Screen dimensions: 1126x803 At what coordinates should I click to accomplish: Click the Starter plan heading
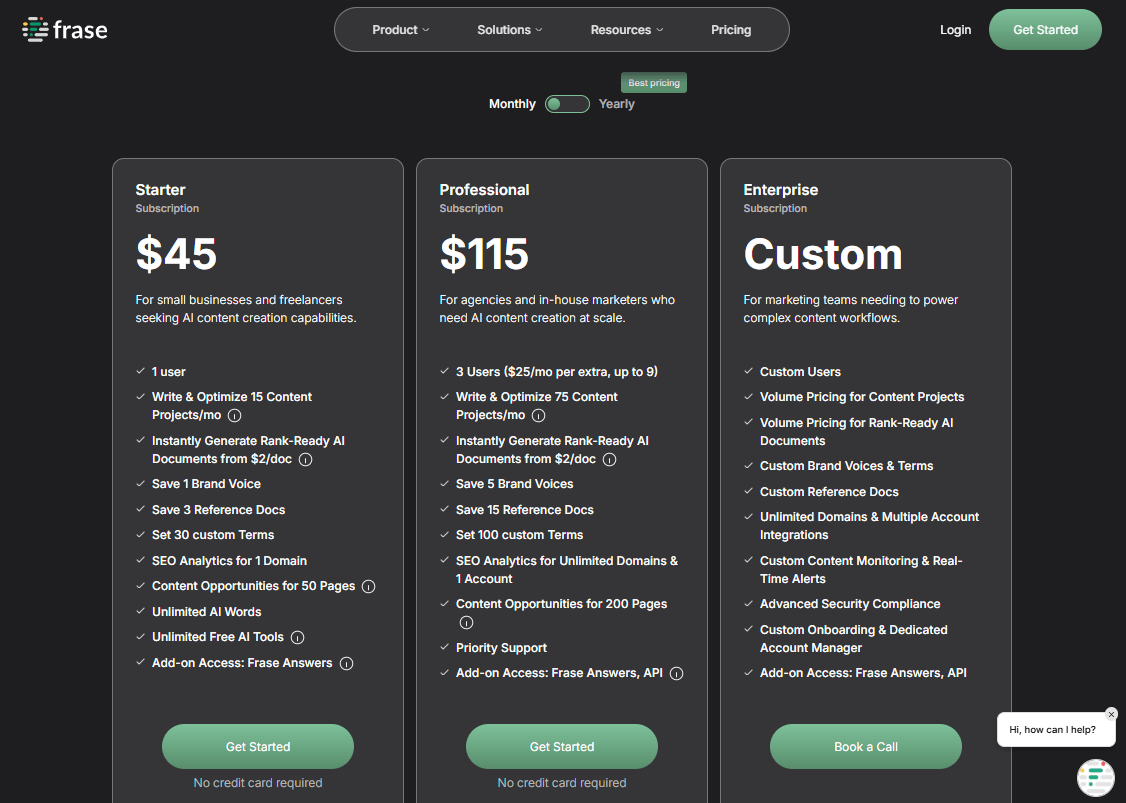160,190
